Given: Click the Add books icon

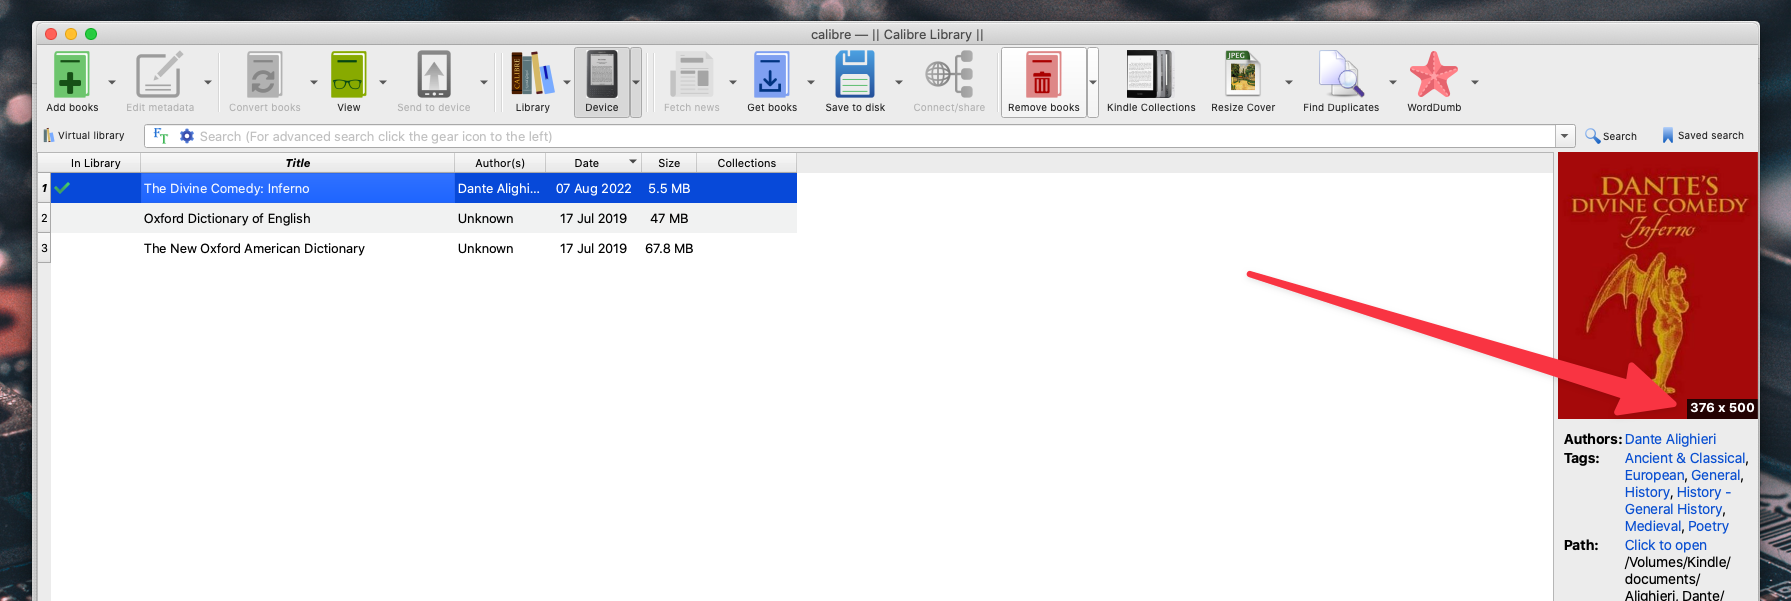Looking at the screenshot, I should 71,75.
